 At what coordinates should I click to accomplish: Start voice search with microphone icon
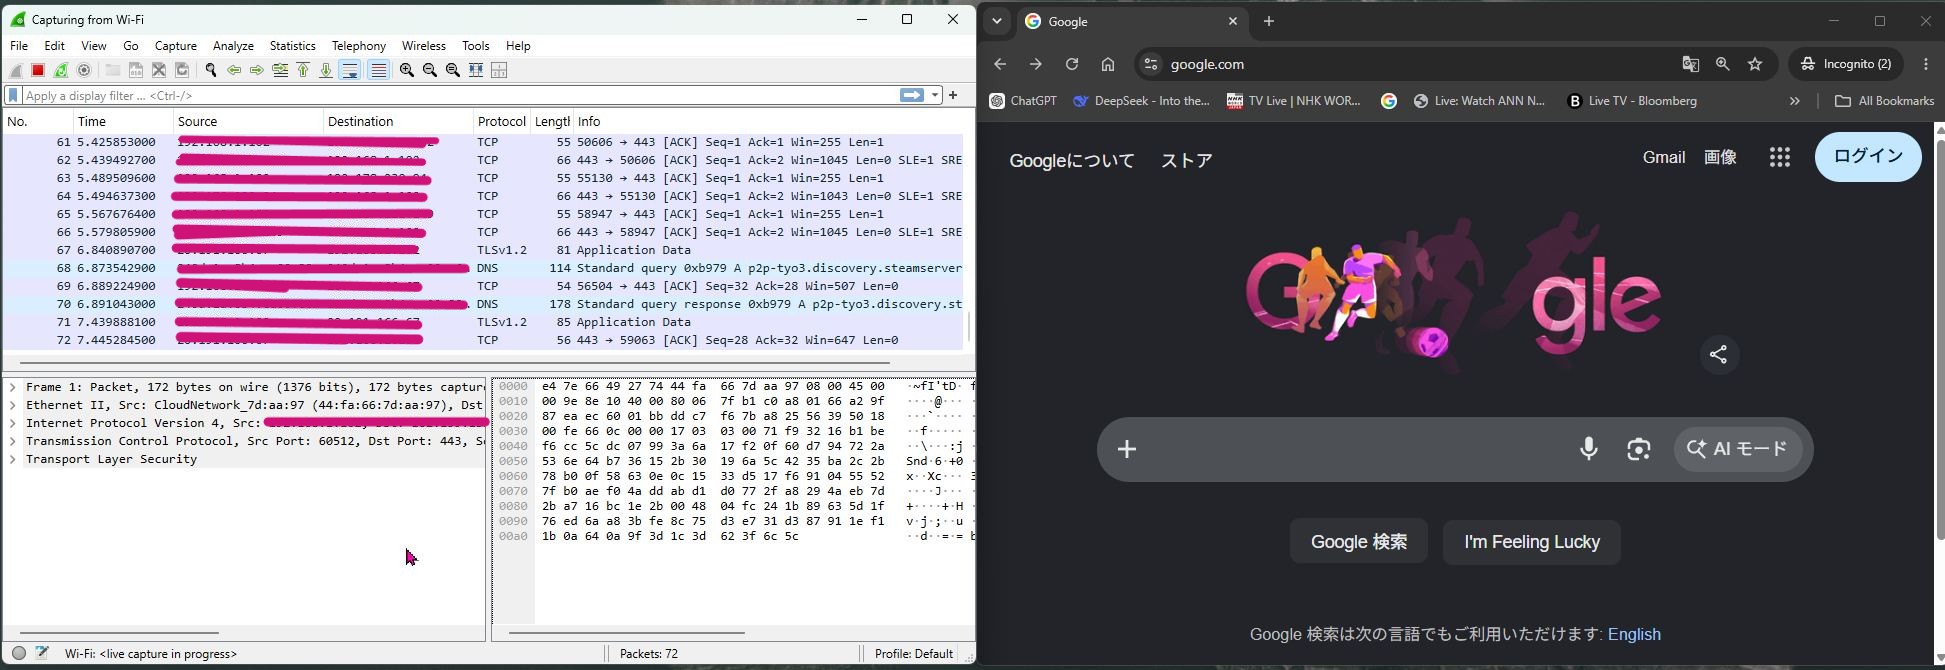click(1589, 449)
